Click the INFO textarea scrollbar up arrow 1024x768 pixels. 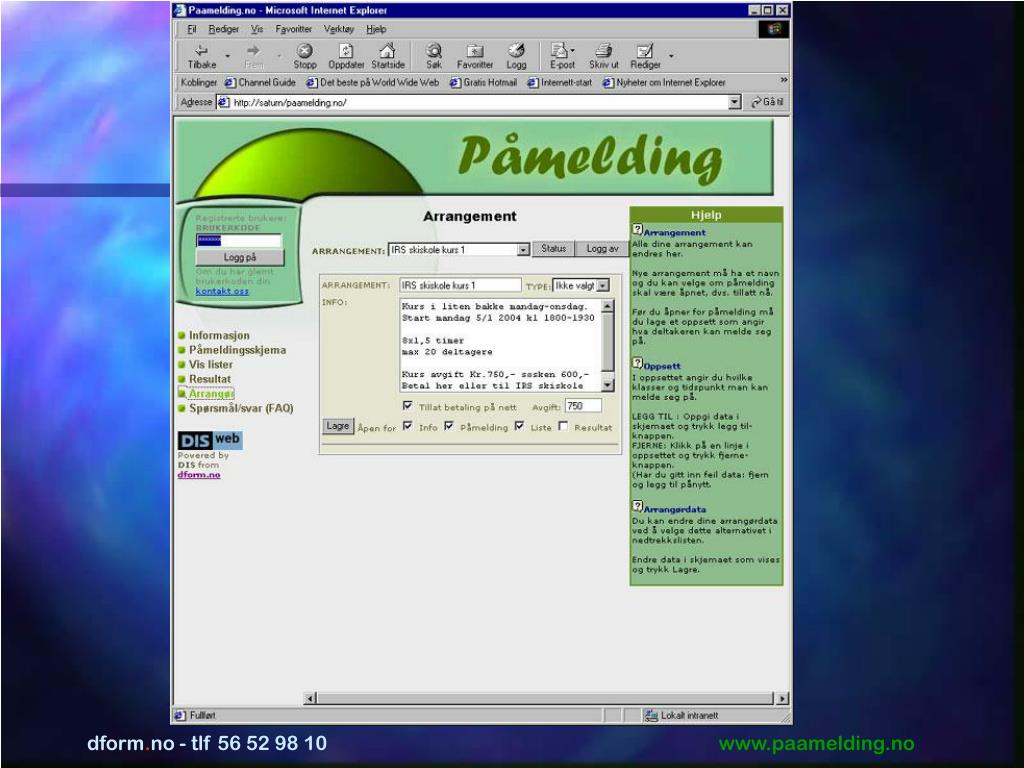[607, 306]
